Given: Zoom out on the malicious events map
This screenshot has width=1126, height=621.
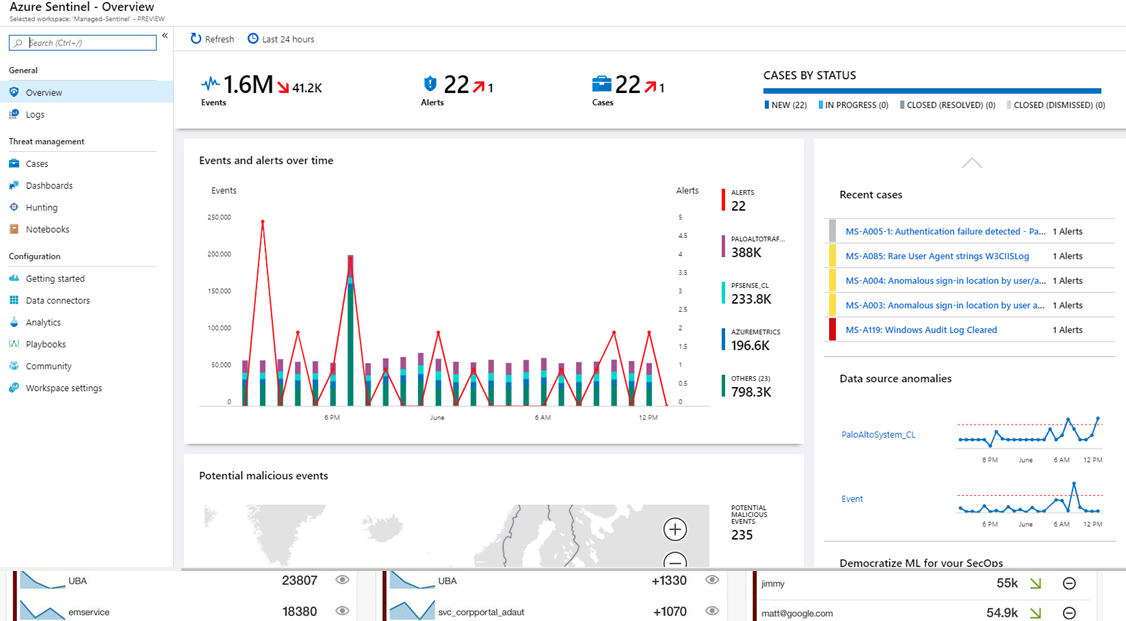Looking at the screenshot, I should click(674, 560).
